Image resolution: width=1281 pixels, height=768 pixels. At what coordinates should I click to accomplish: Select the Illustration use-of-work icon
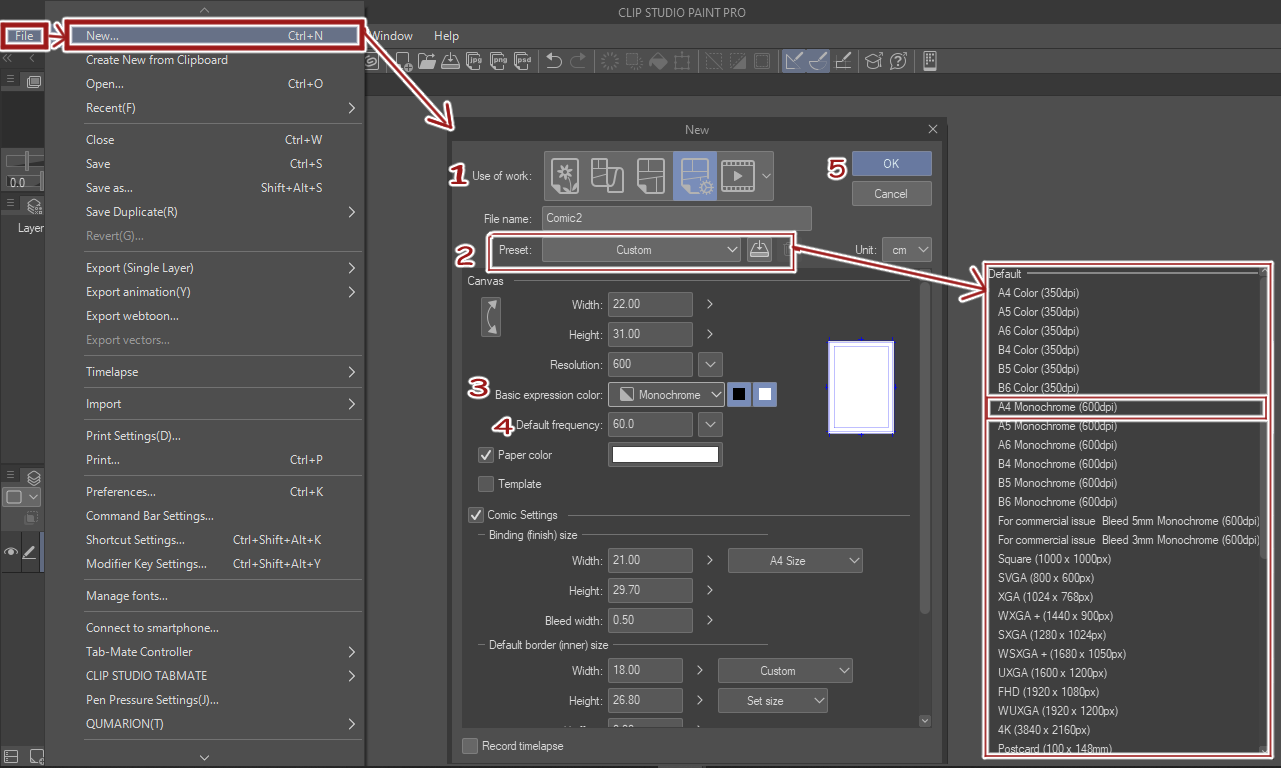pos(566,176)
